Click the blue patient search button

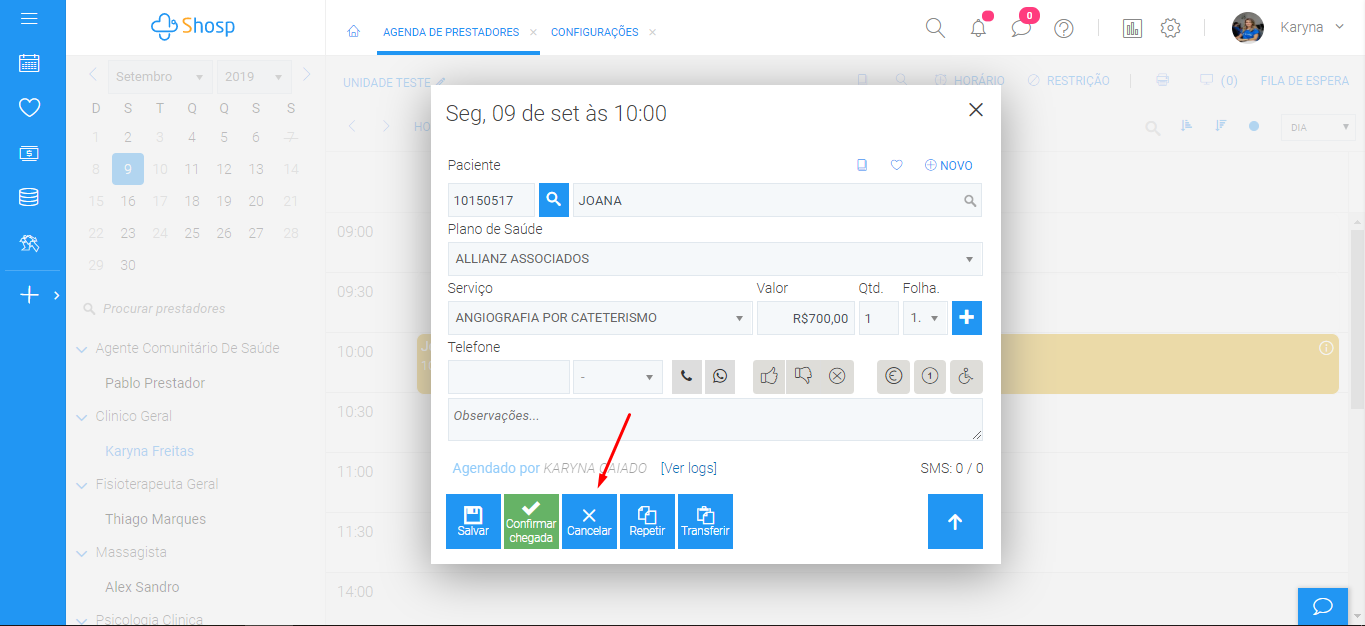(554, 200)
